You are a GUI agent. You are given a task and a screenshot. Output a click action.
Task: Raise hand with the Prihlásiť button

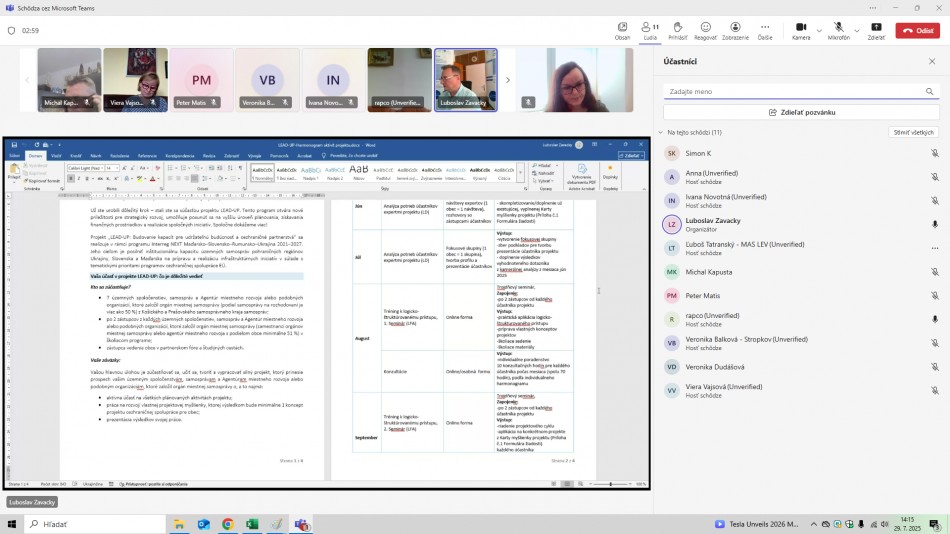pos(677,30)
